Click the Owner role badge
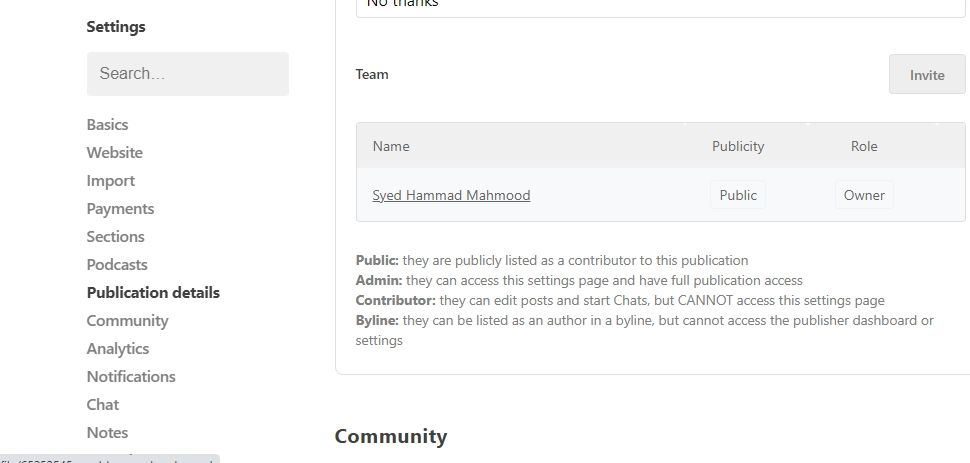The image size is (970, 463). coord(864,195)
